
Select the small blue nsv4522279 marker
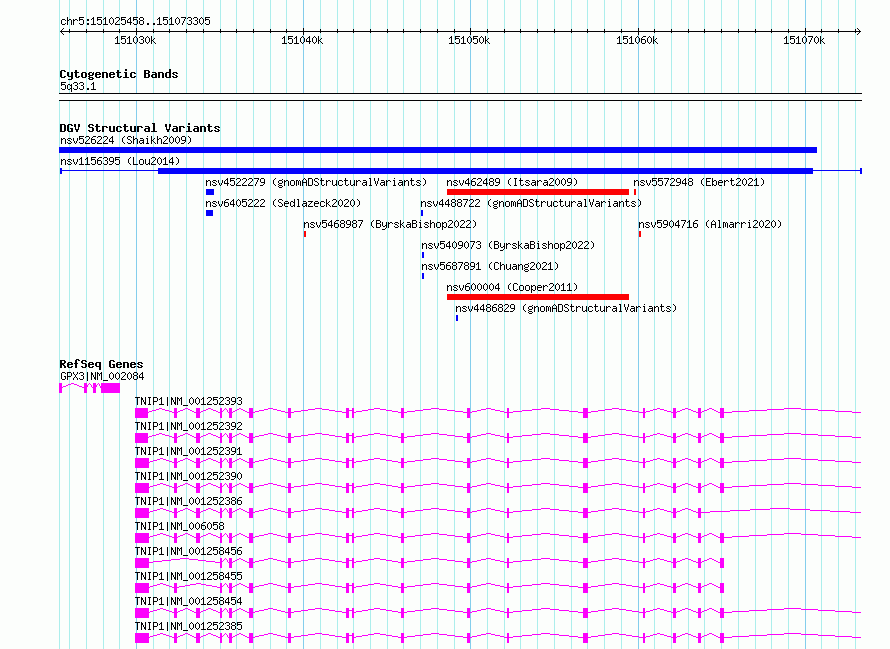click(x=210, y=192)
